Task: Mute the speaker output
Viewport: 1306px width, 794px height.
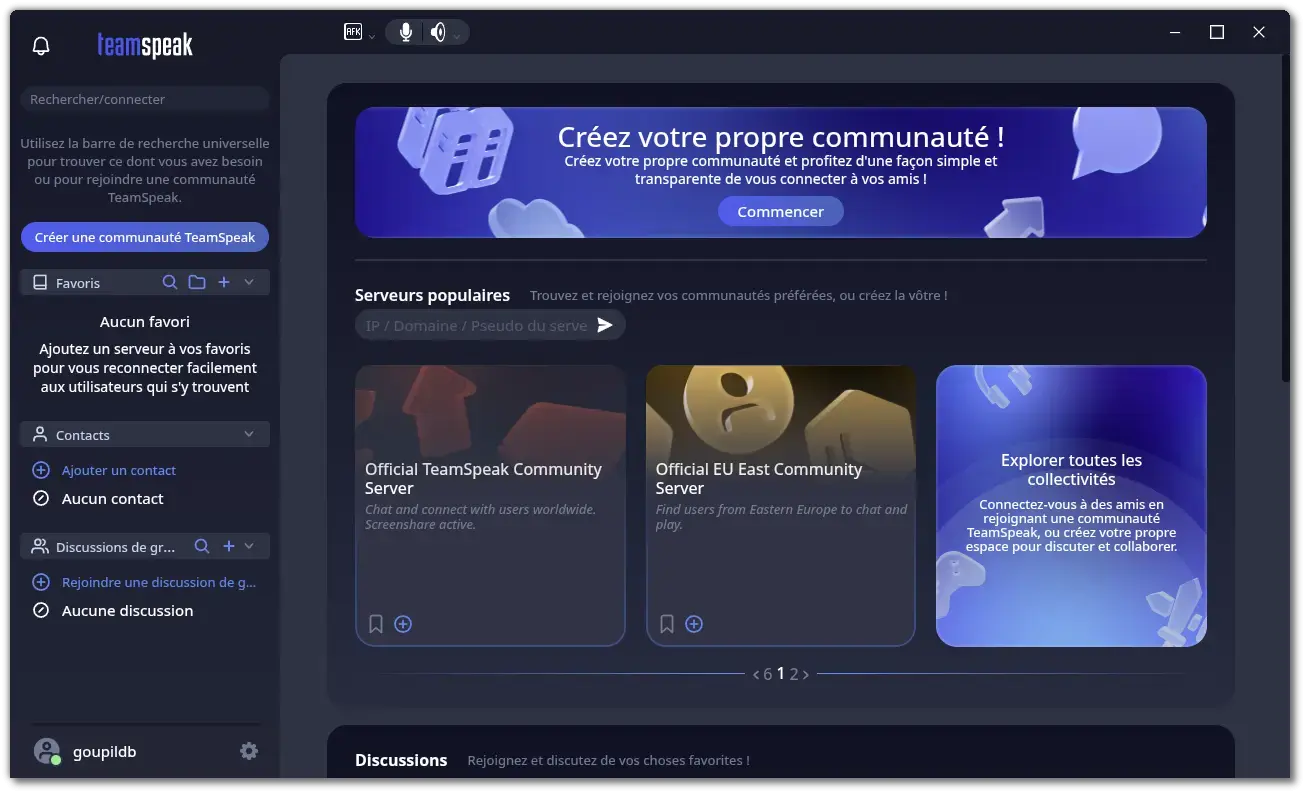Action: (x=437, y=32)
